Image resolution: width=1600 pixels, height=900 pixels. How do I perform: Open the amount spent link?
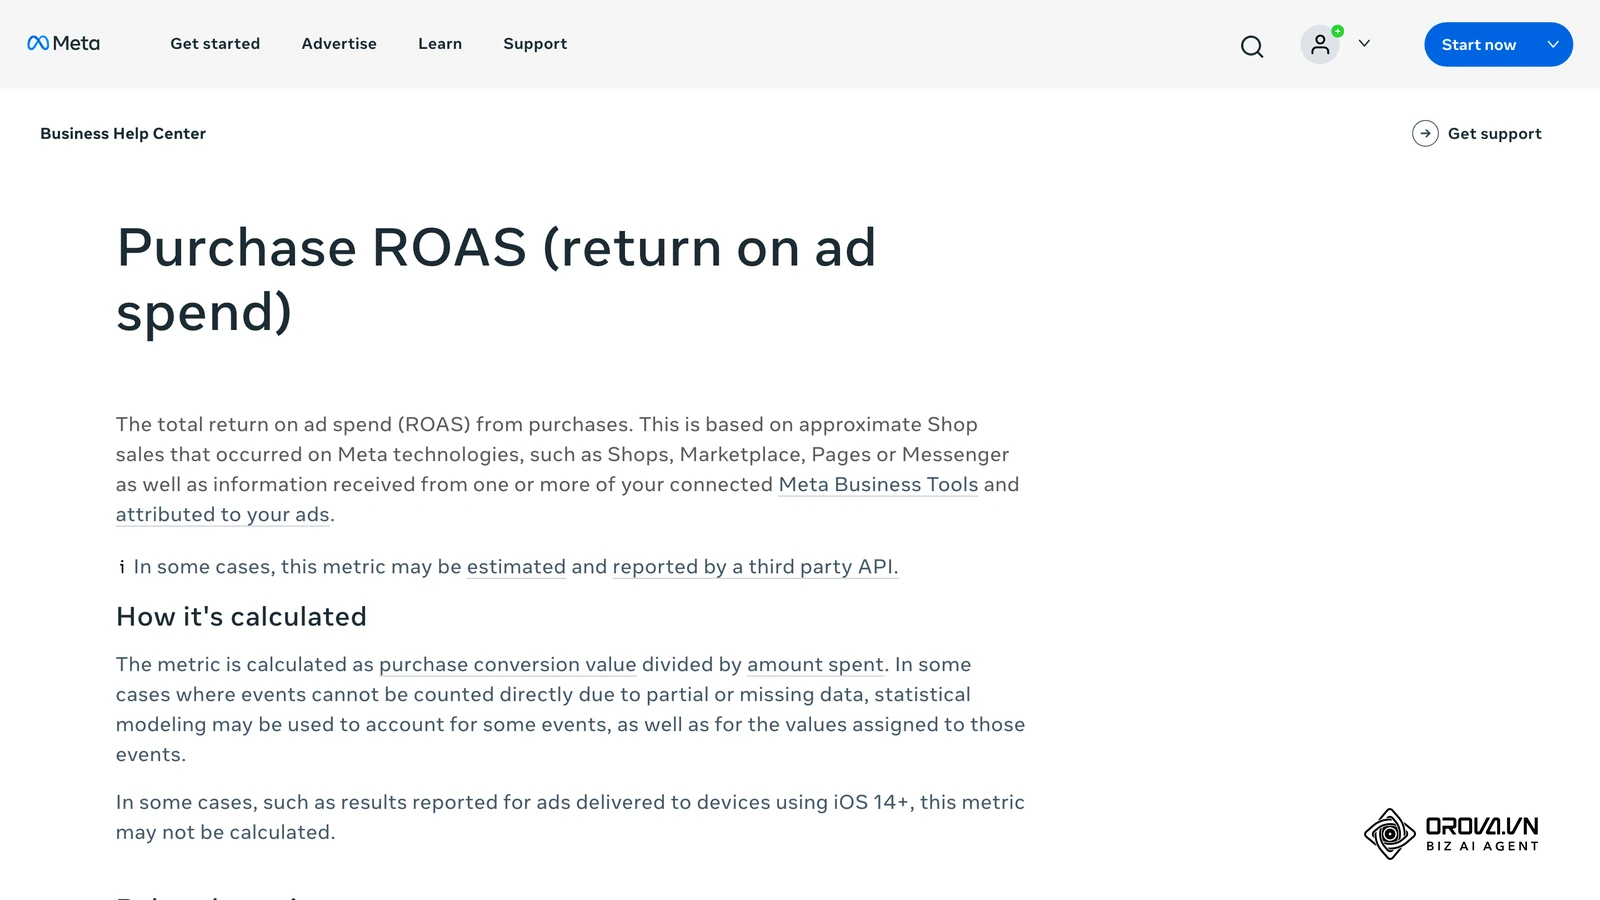click(815, 665)
